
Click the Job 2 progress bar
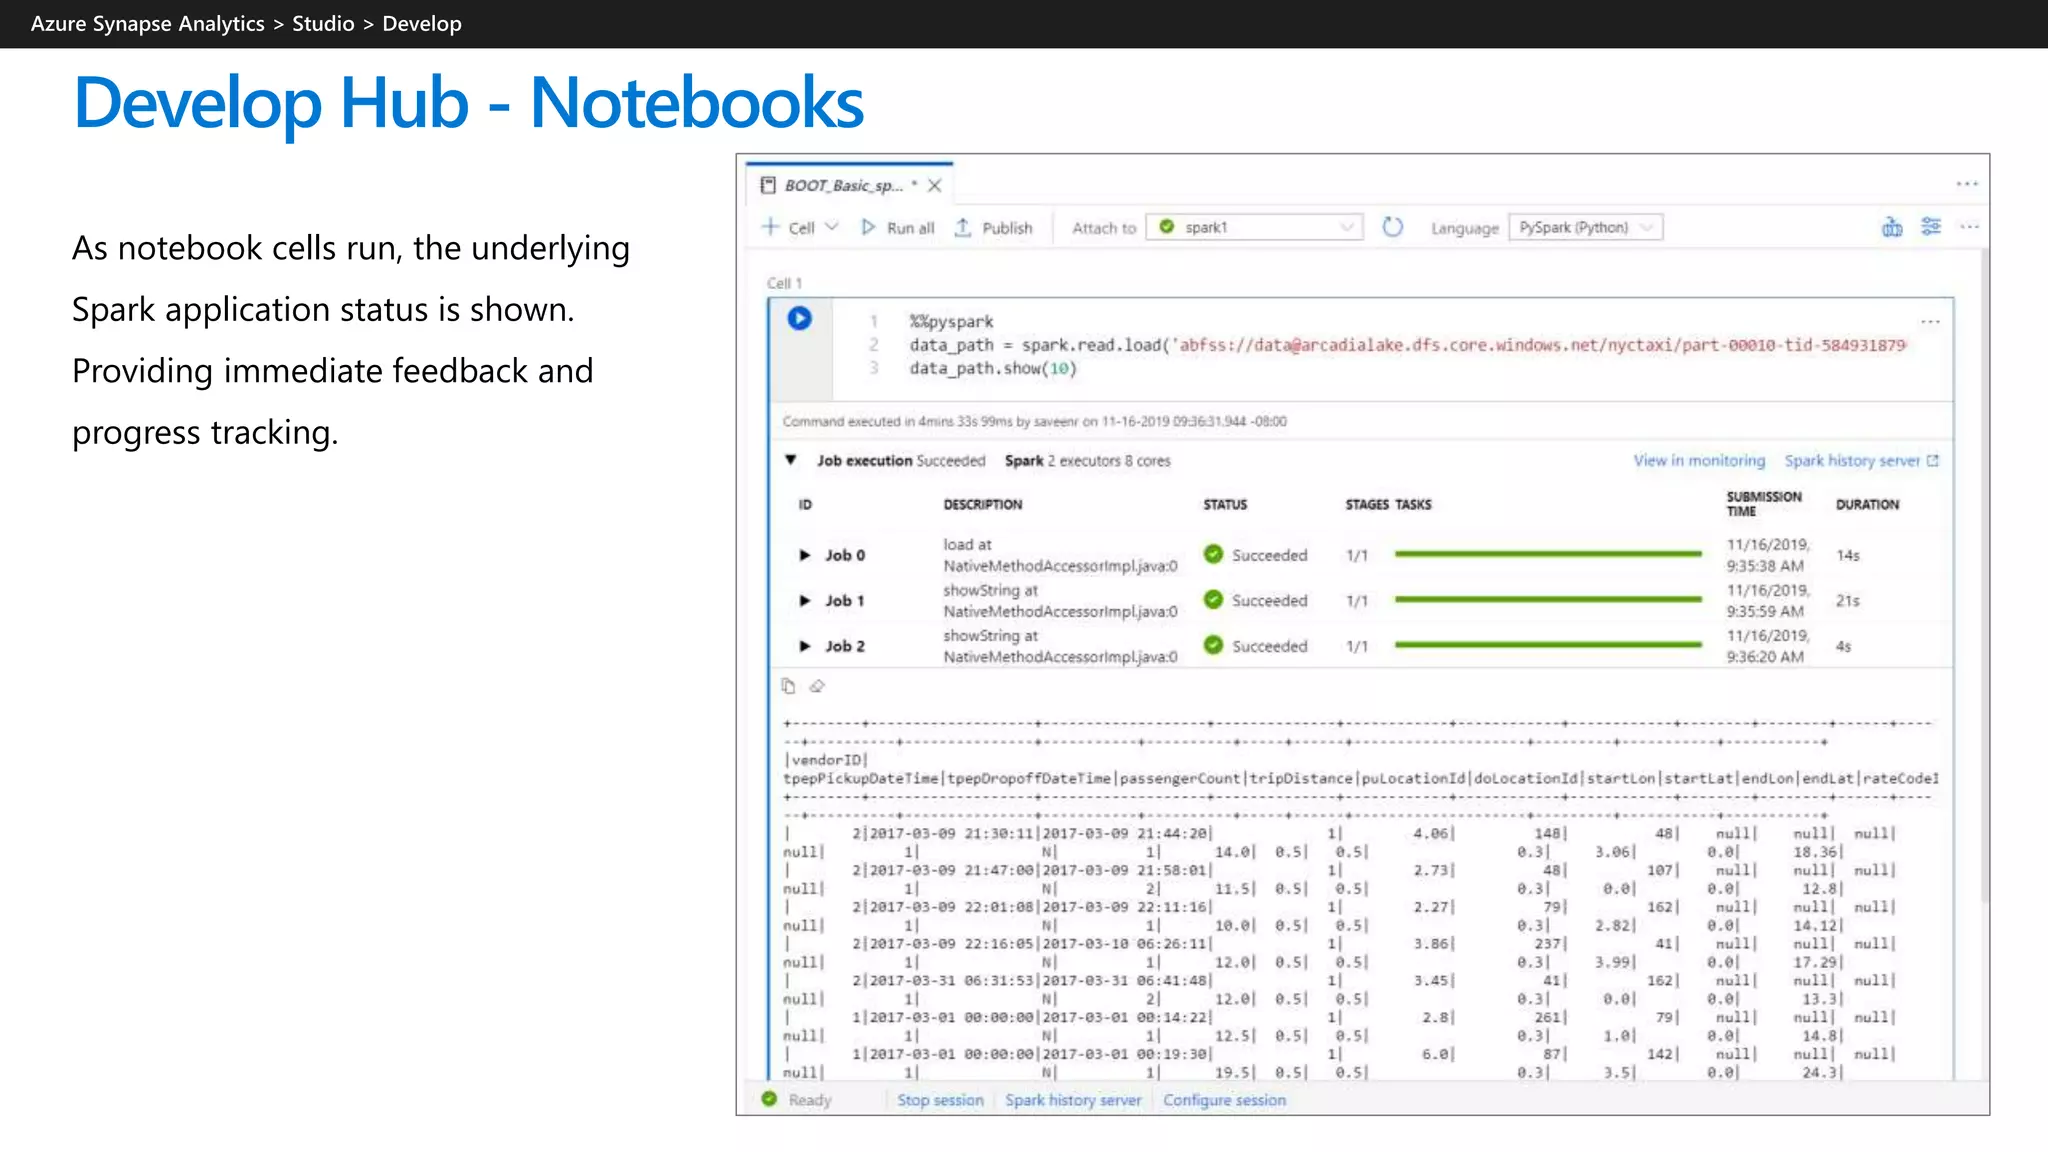coord(1548,645)
